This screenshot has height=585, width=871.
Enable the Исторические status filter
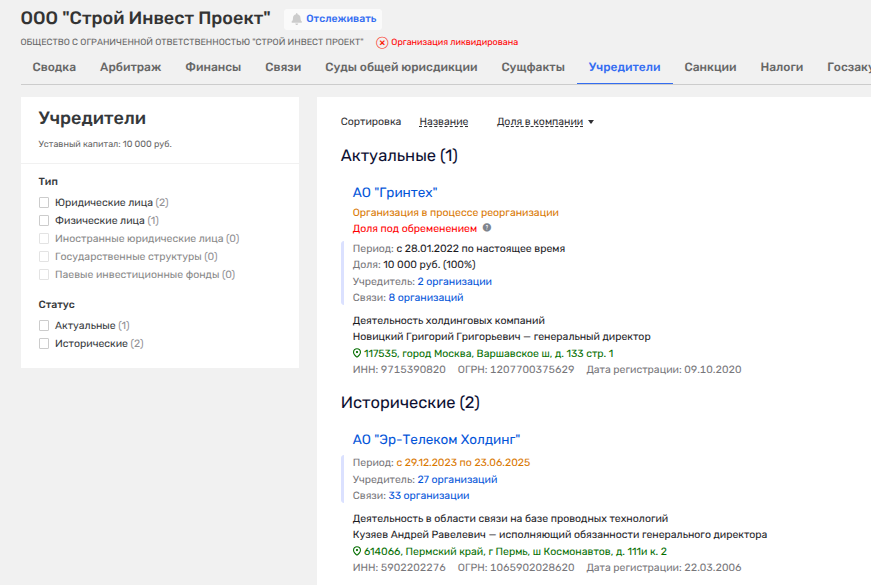coord(44,344)
